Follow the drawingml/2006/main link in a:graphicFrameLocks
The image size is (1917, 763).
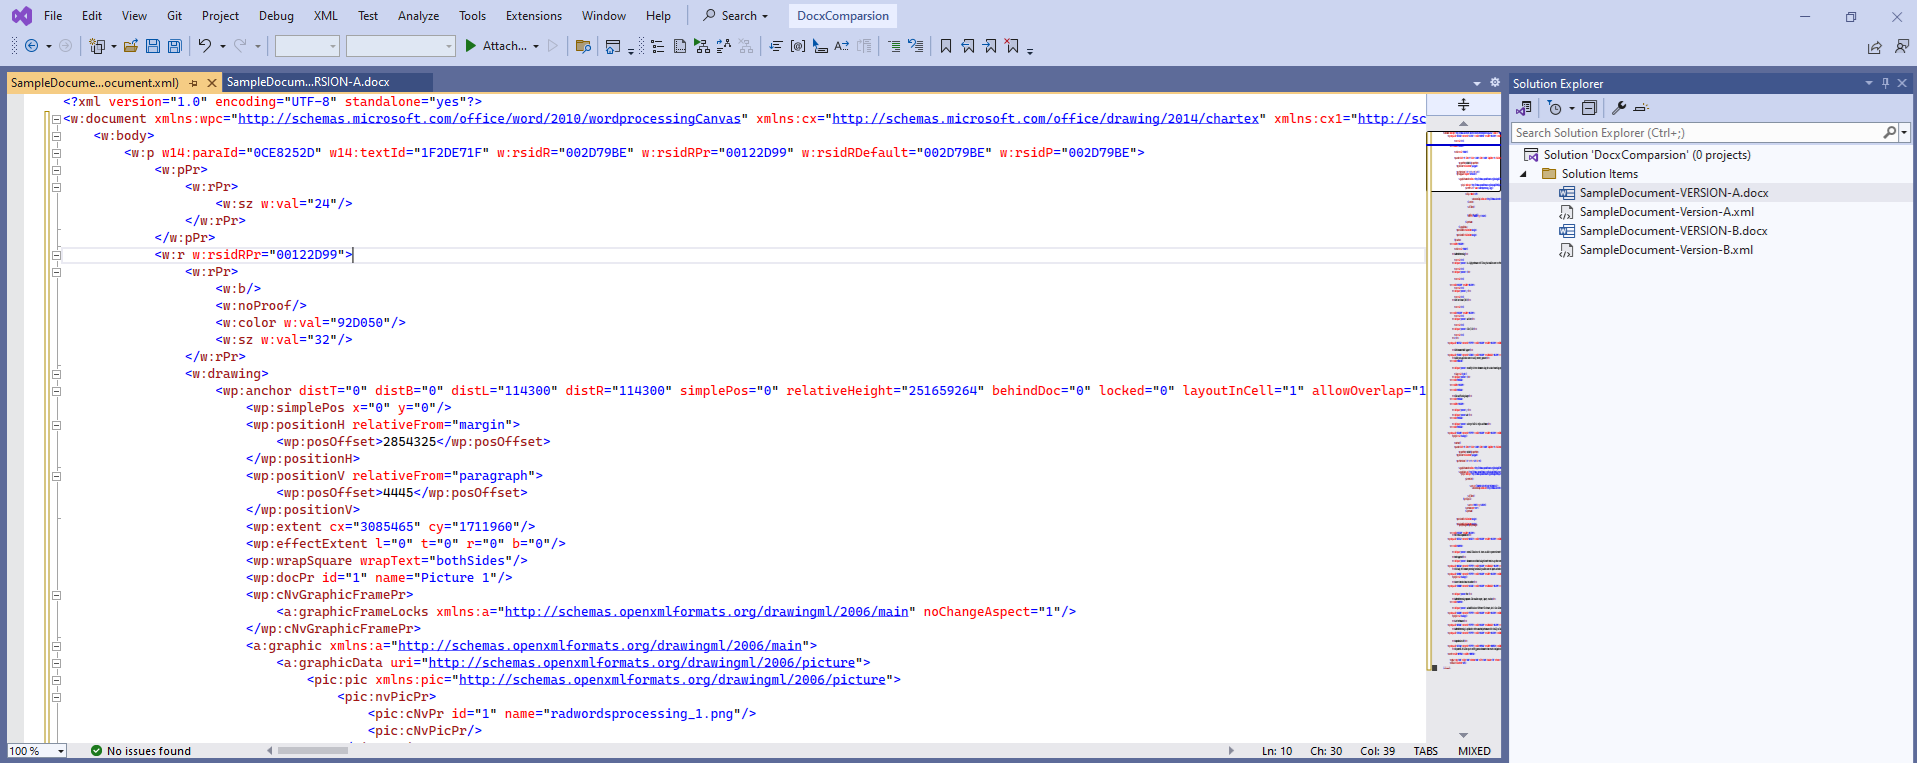(706, 612)
